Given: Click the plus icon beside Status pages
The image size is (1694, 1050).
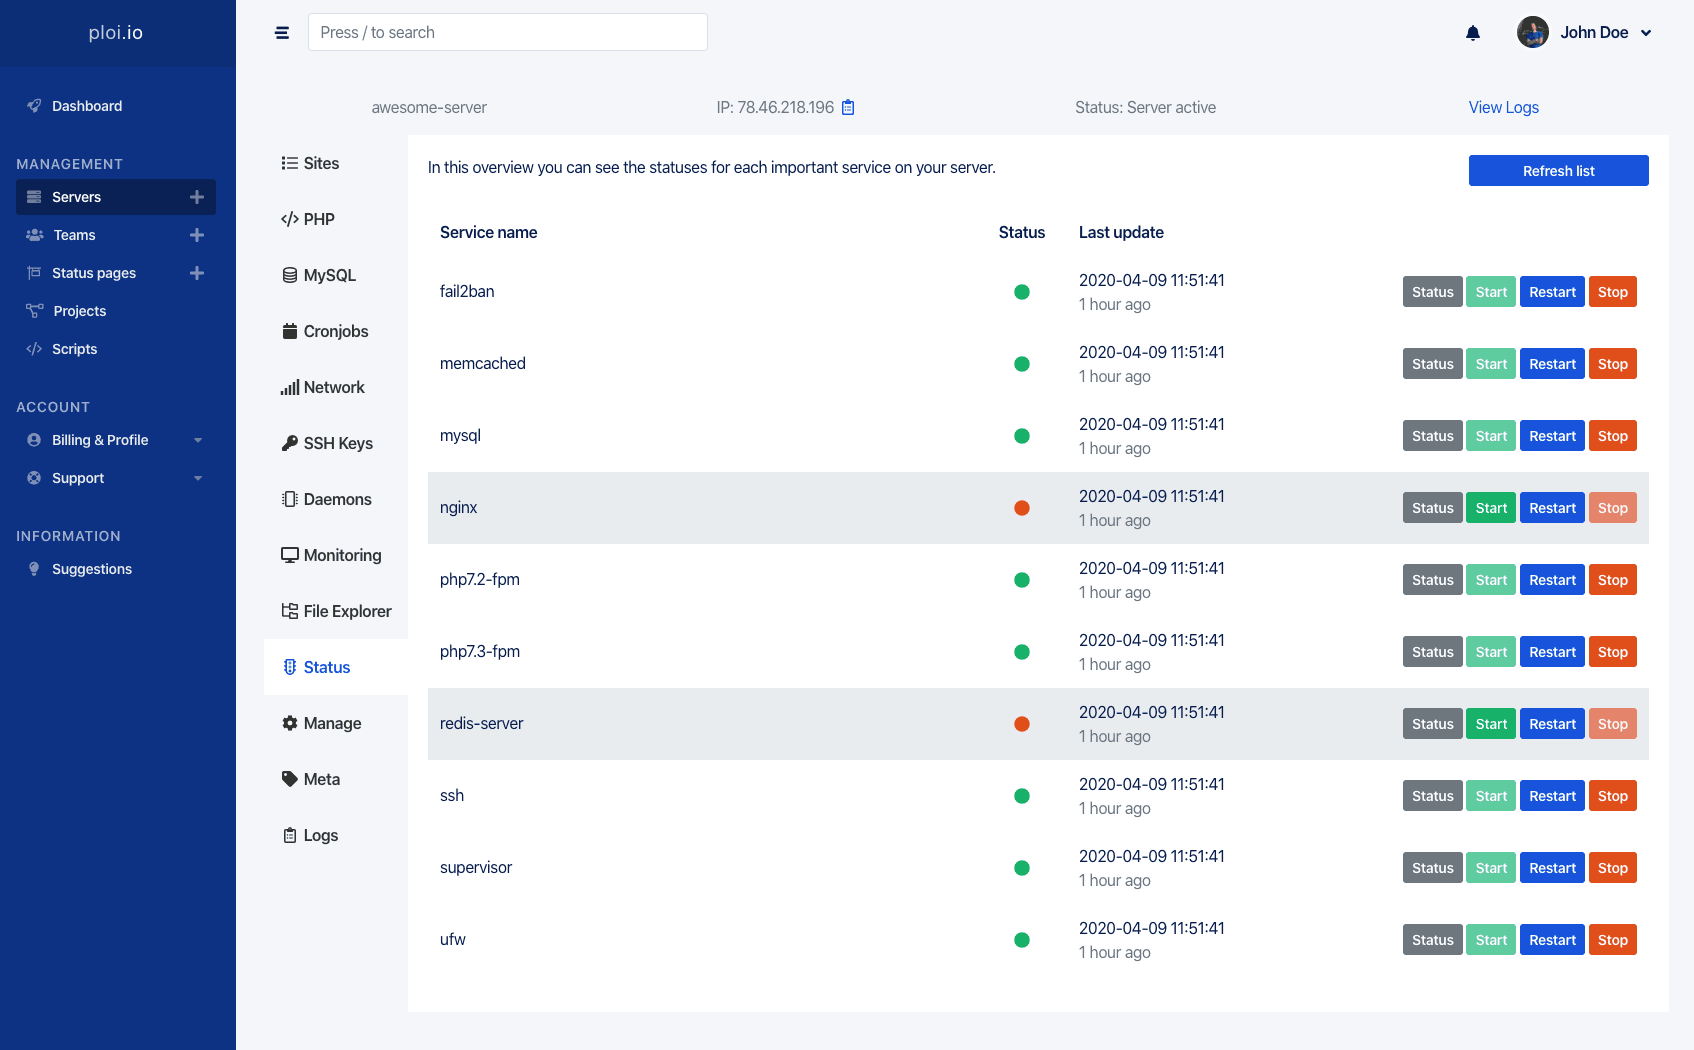Looking at the screenshot, I should point(197,273).
